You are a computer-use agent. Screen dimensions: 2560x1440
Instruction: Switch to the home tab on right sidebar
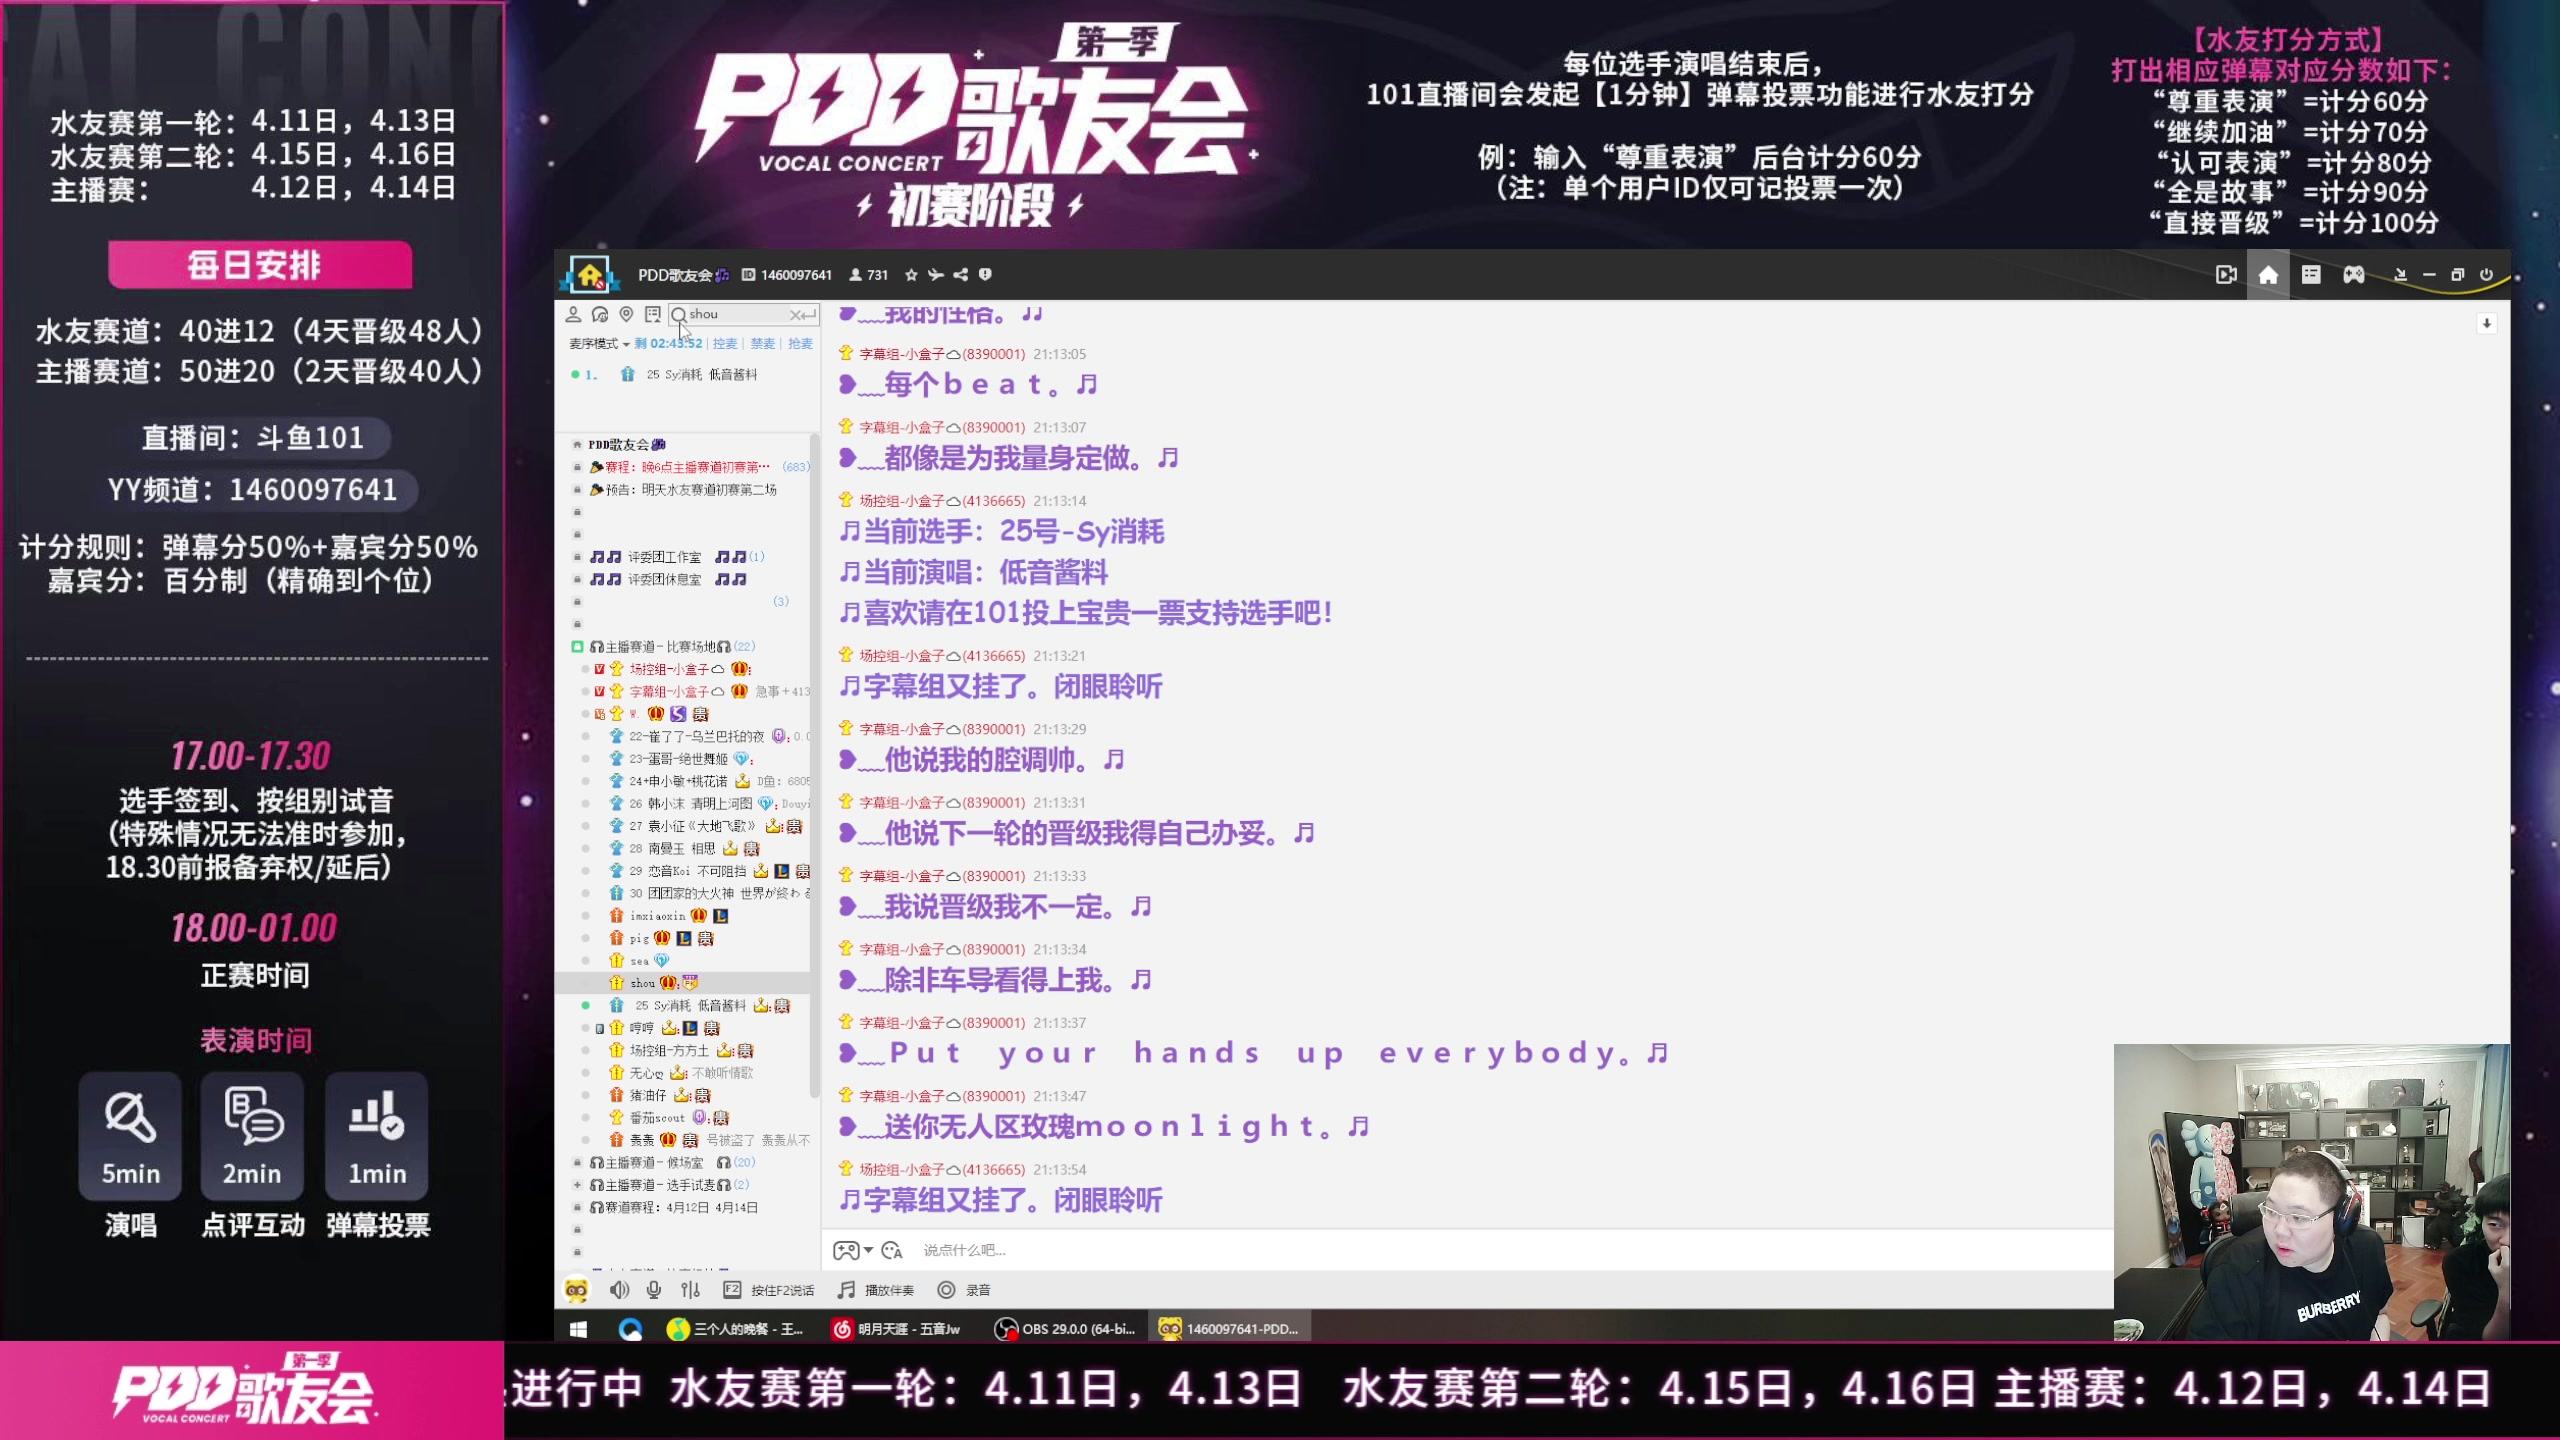point(2268,275)
